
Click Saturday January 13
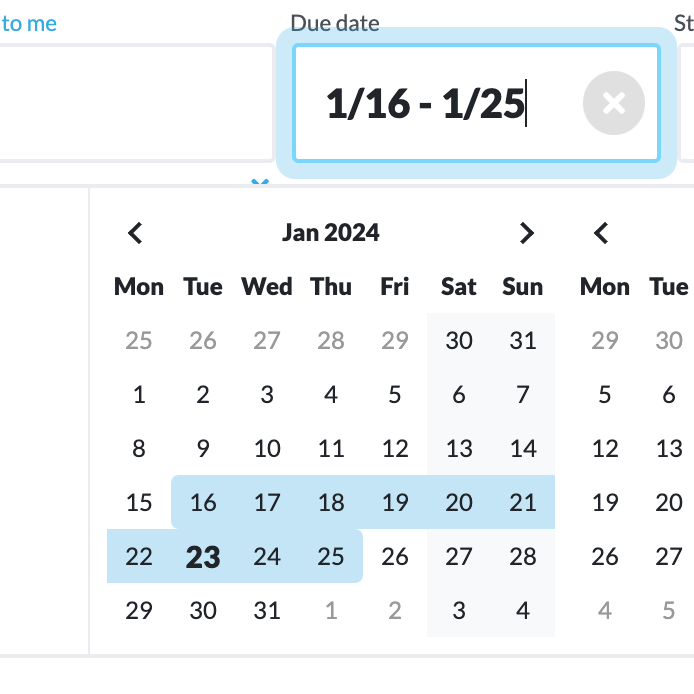(x=459, y=448)
